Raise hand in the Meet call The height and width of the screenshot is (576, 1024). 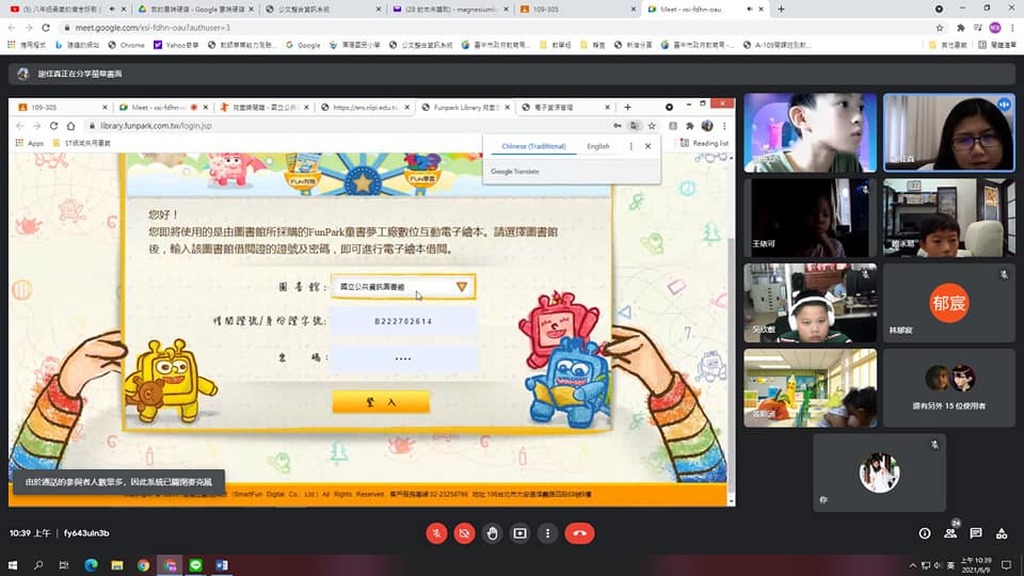pos(492,534)
